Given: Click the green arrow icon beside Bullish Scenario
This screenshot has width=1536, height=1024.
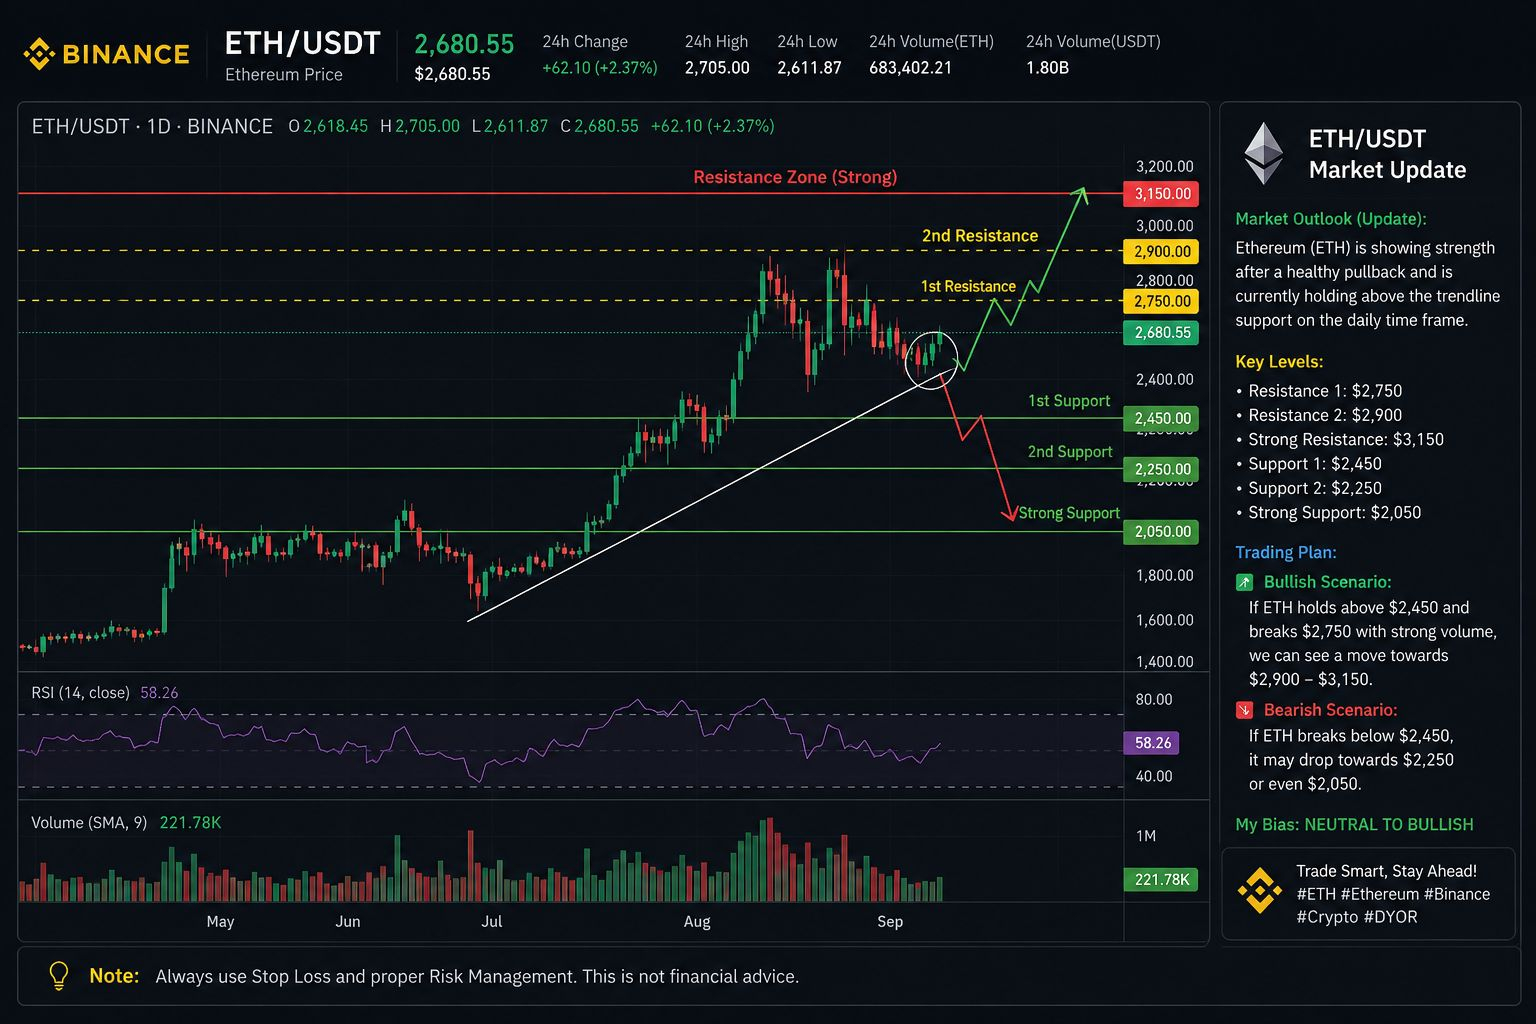Looking at the screenshot, I should [x=1244, y=582].
